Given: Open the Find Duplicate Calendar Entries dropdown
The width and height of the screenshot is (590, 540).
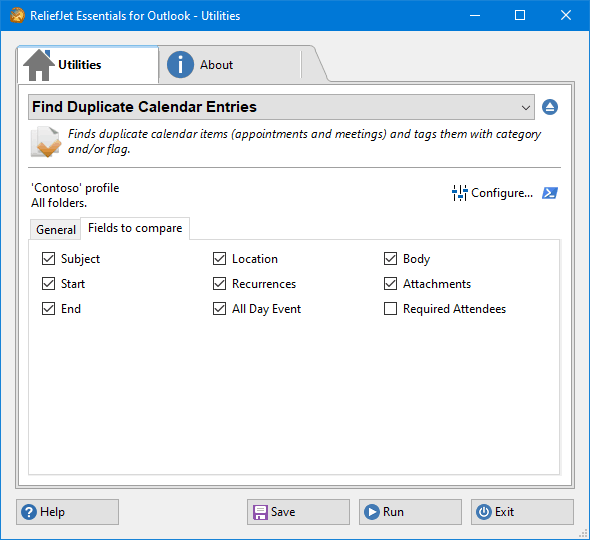Looking at the screenshot, I should (281, 107).
